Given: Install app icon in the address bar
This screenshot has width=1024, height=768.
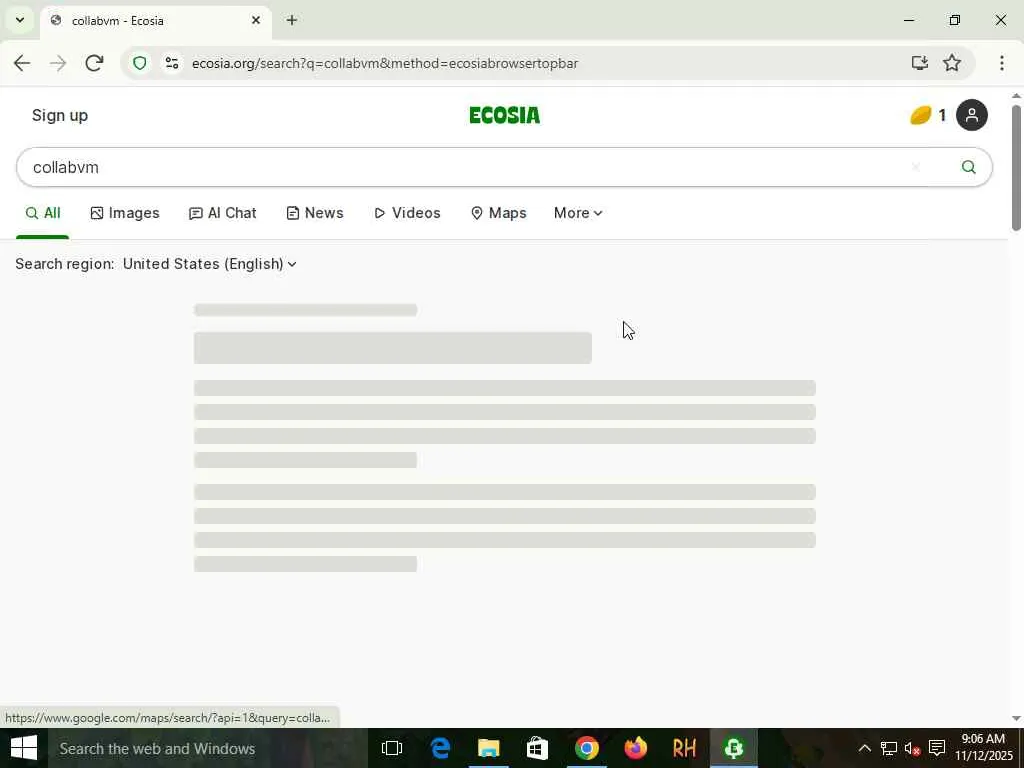Looking at the screenshot, I should pyautogui.click(x=920, y=63).
